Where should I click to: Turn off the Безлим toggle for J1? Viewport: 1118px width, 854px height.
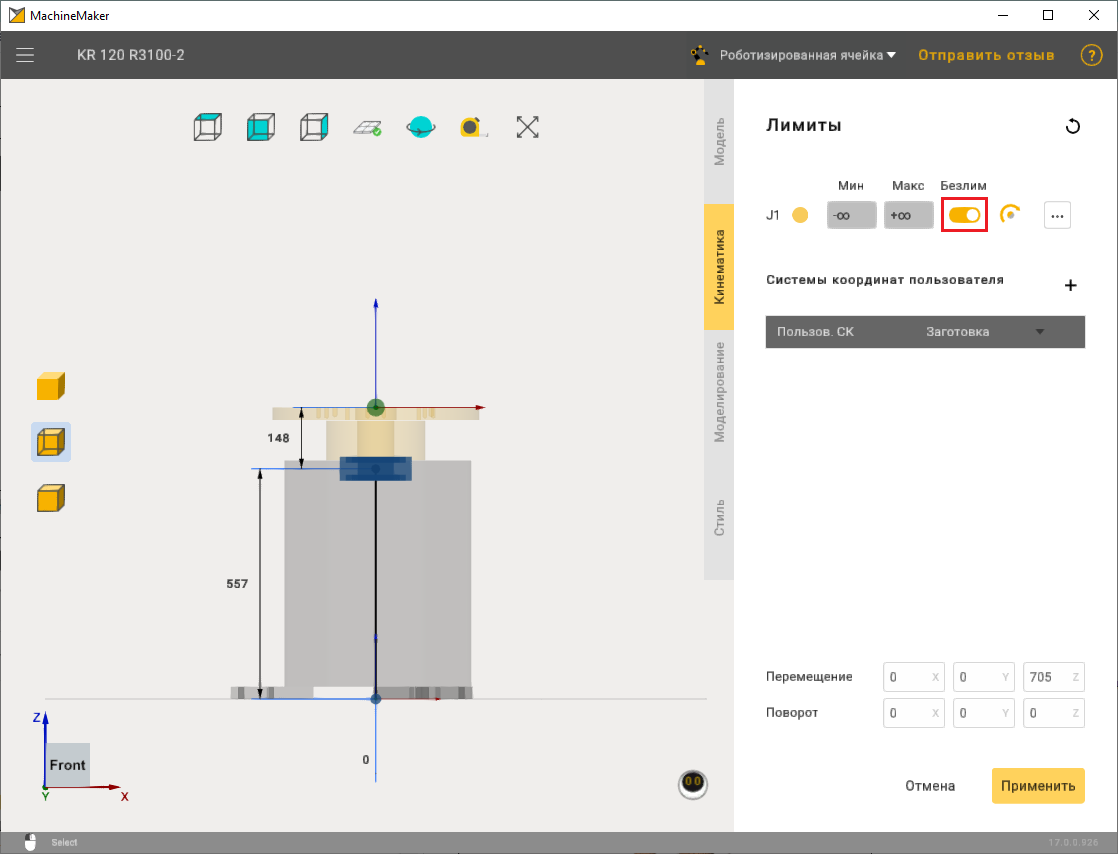coord(964,215)
